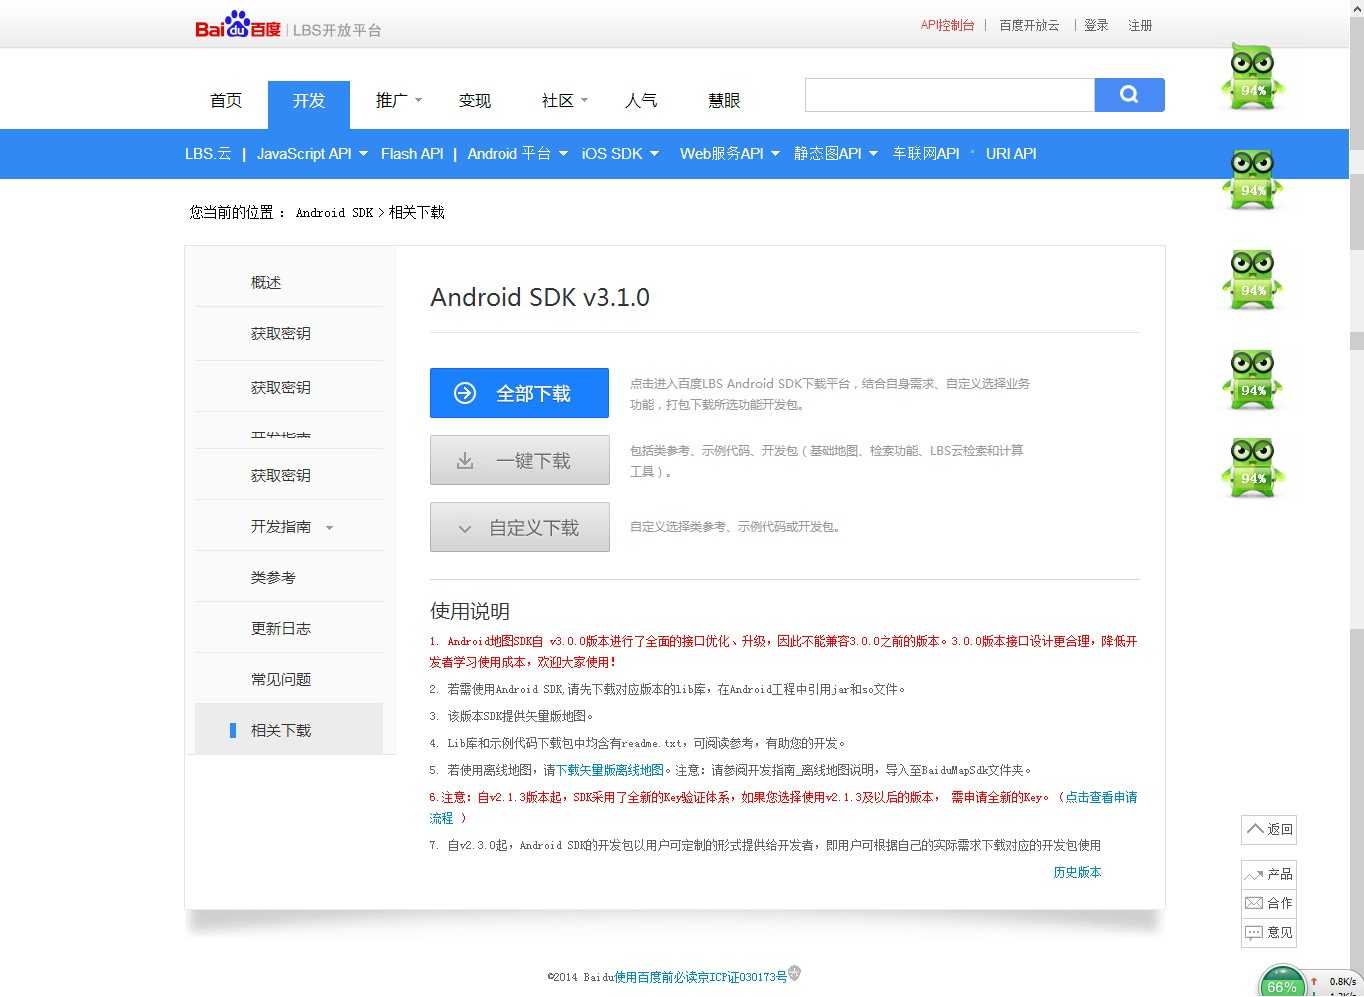Click the 注册 link
The height and width of the screenshot is (997, 1364).
pos(1140,25)
